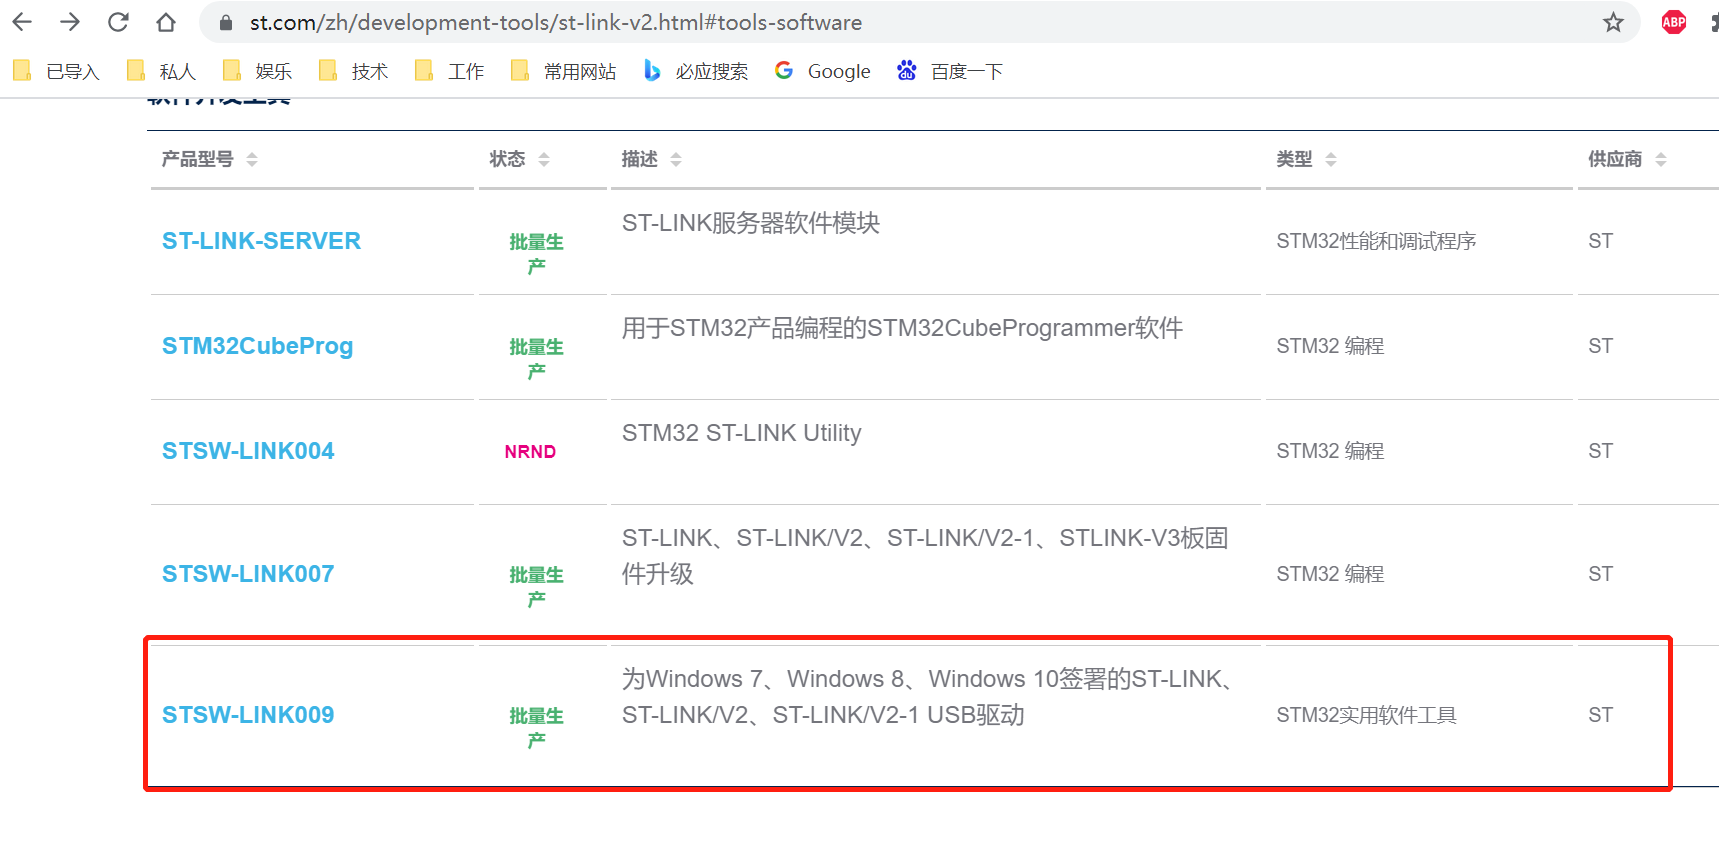Sort table by 状态 column

(519, 159)
